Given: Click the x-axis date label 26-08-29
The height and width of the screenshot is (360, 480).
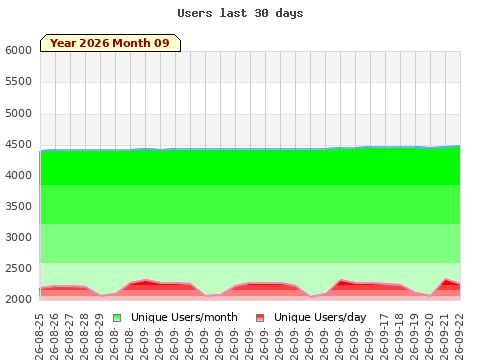Looking at the screenshot, I should point(99,337).
